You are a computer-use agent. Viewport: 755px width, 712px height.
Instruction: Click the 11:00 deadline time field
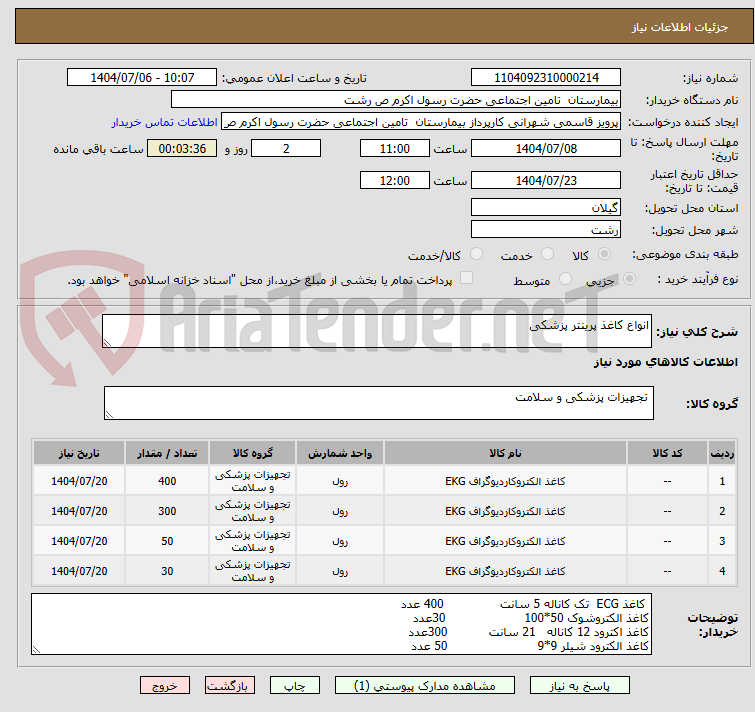395,149
